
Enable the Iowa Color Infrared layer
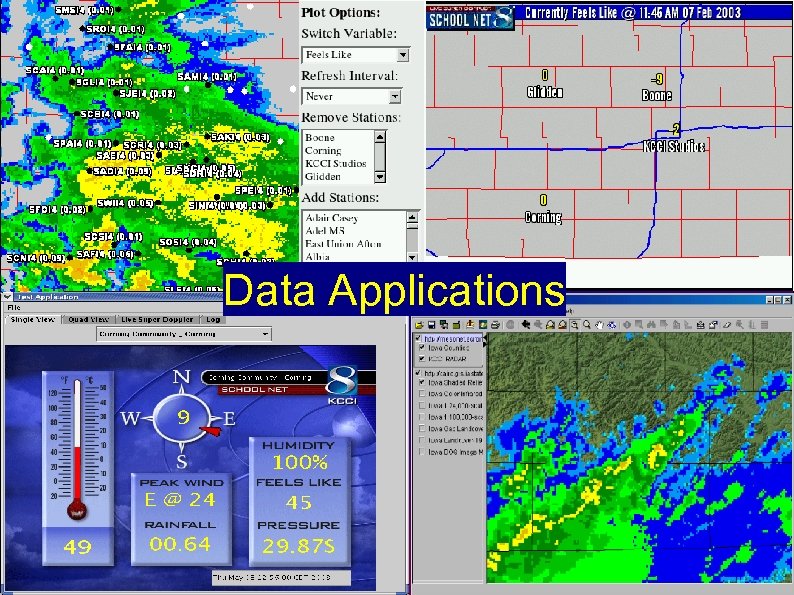[x=422, y=393]
